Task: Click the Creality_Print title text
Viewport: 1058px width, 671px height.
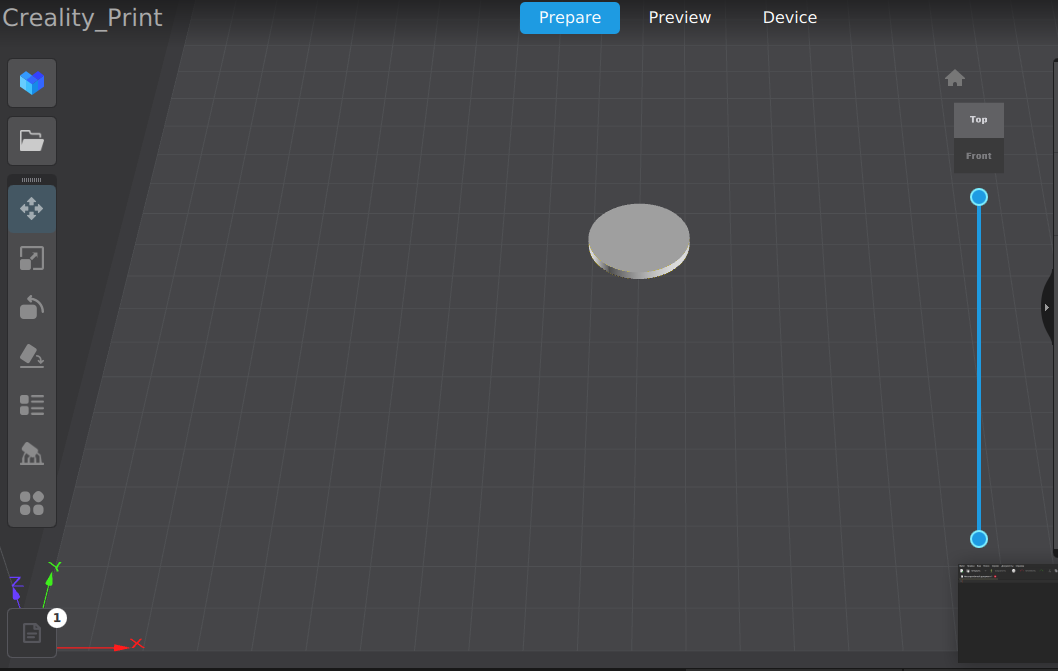Action: (82, 18)
